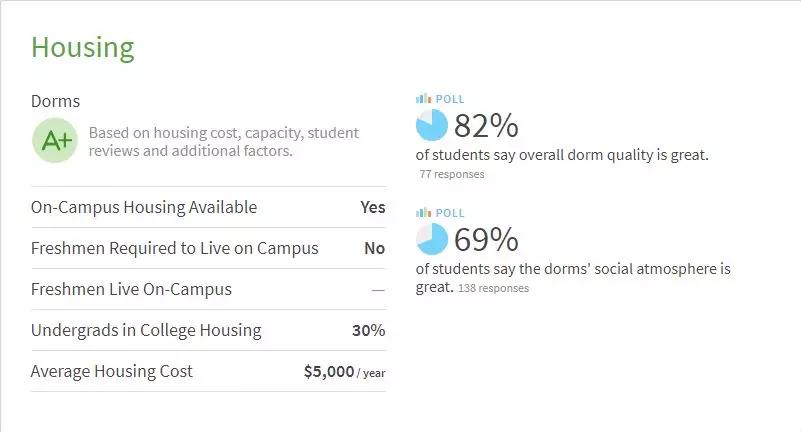Click the bar chart icon beside the second POLL label
The width and height of the screenshot is (801, 432).
tap(423, 213)
